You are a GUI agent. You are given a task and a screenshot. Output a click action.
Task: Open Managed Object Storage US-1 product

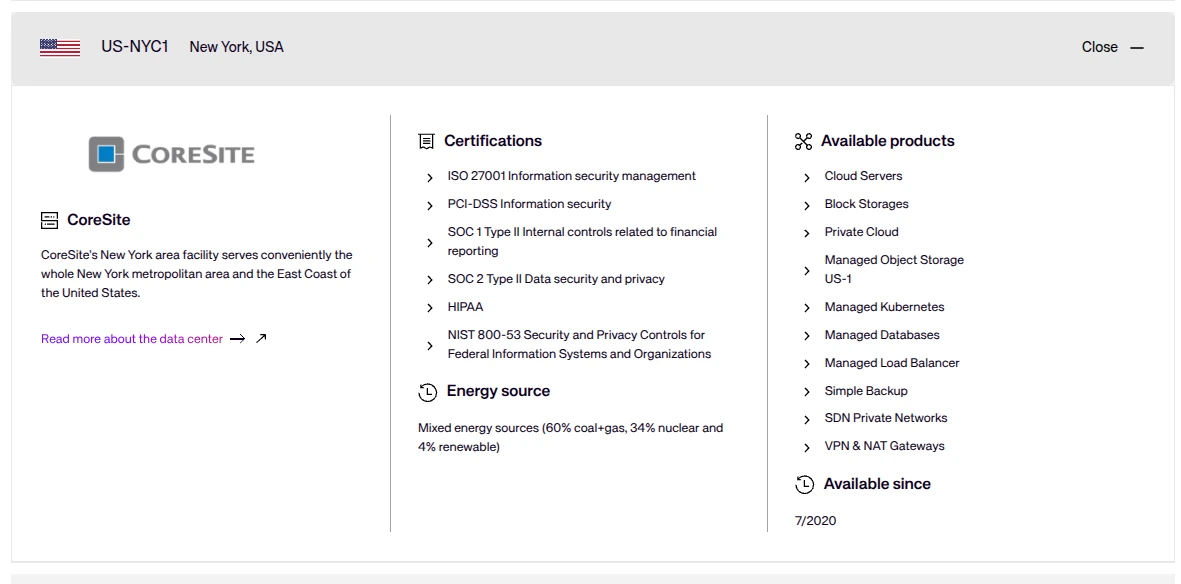pyautogui.click(x=894, y=269)
